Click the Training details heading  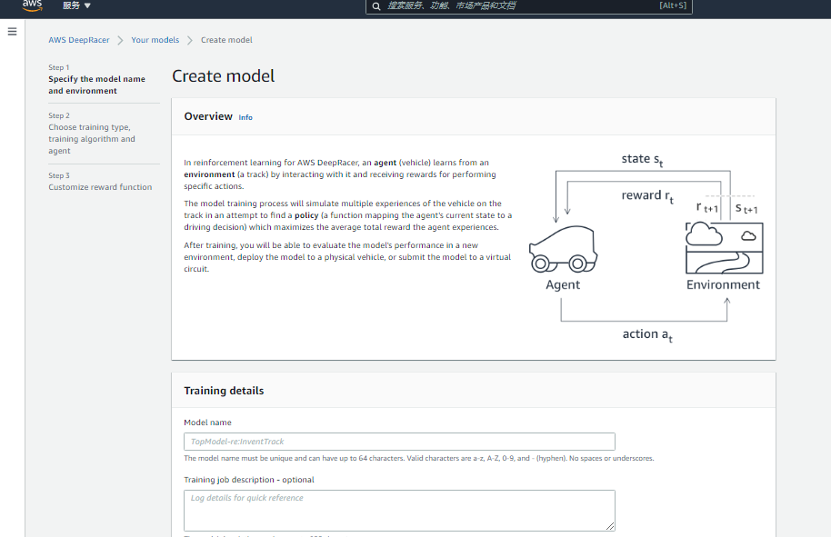tap(224, 391)
